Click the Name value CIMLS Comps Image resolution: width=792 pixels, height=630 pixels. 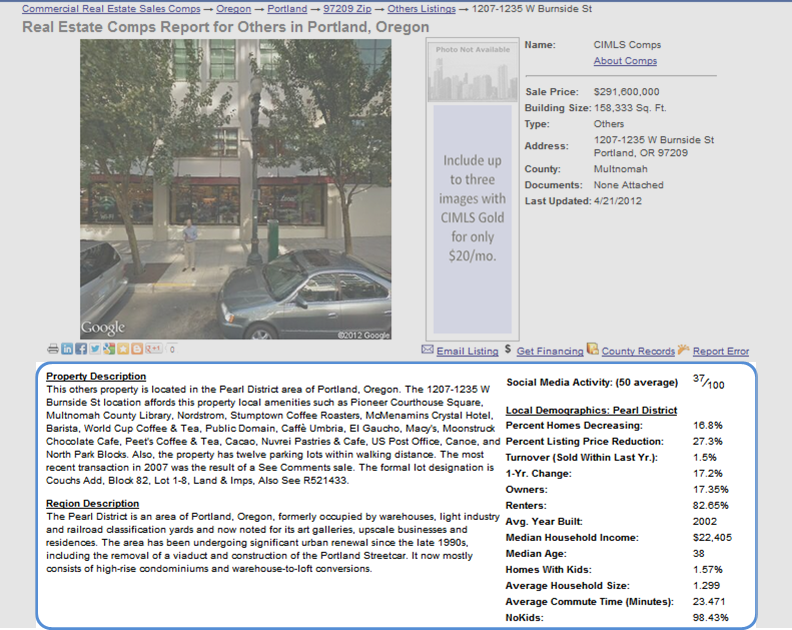coord(627,44)
